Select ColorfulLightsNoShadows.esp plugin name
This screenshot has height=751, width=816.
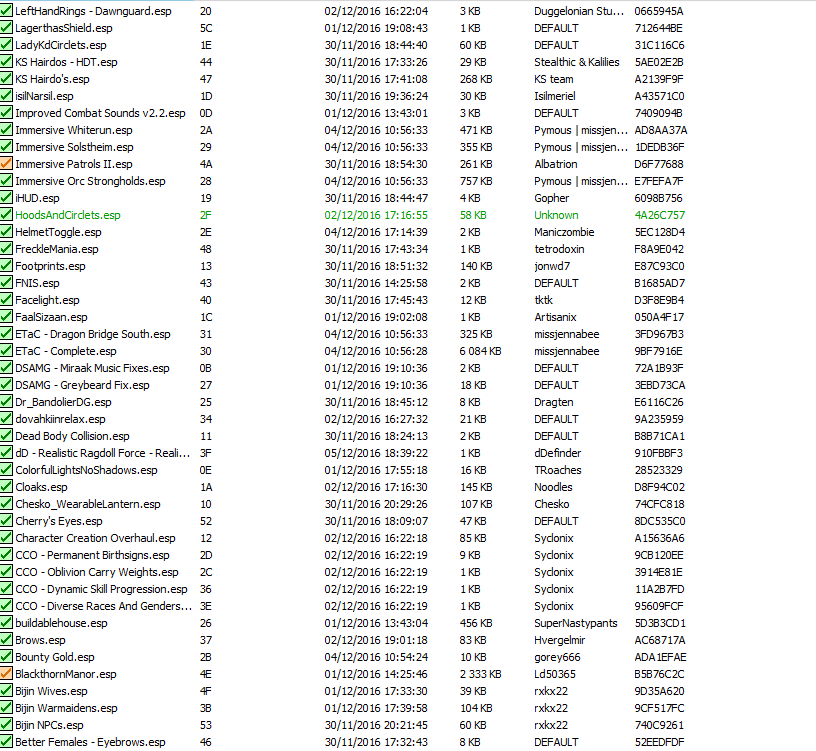tap(86, 470)
